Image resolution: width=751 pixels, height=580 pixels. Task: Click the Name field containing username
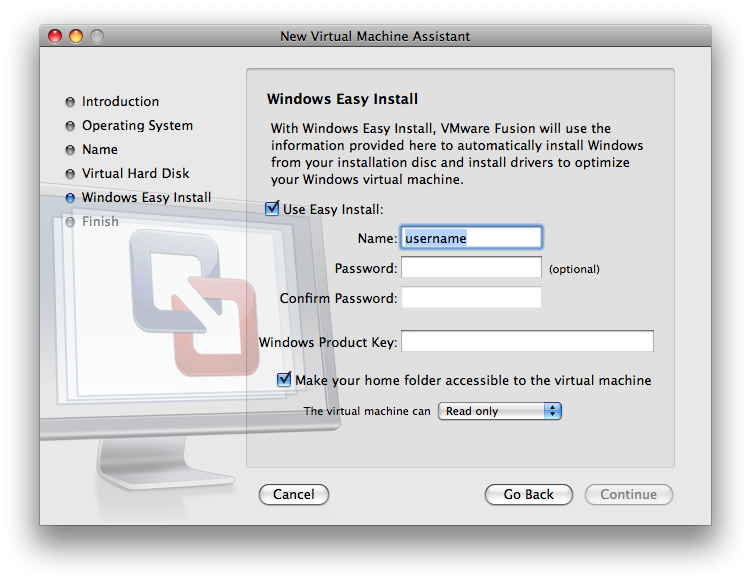click(x=471, y=238)
